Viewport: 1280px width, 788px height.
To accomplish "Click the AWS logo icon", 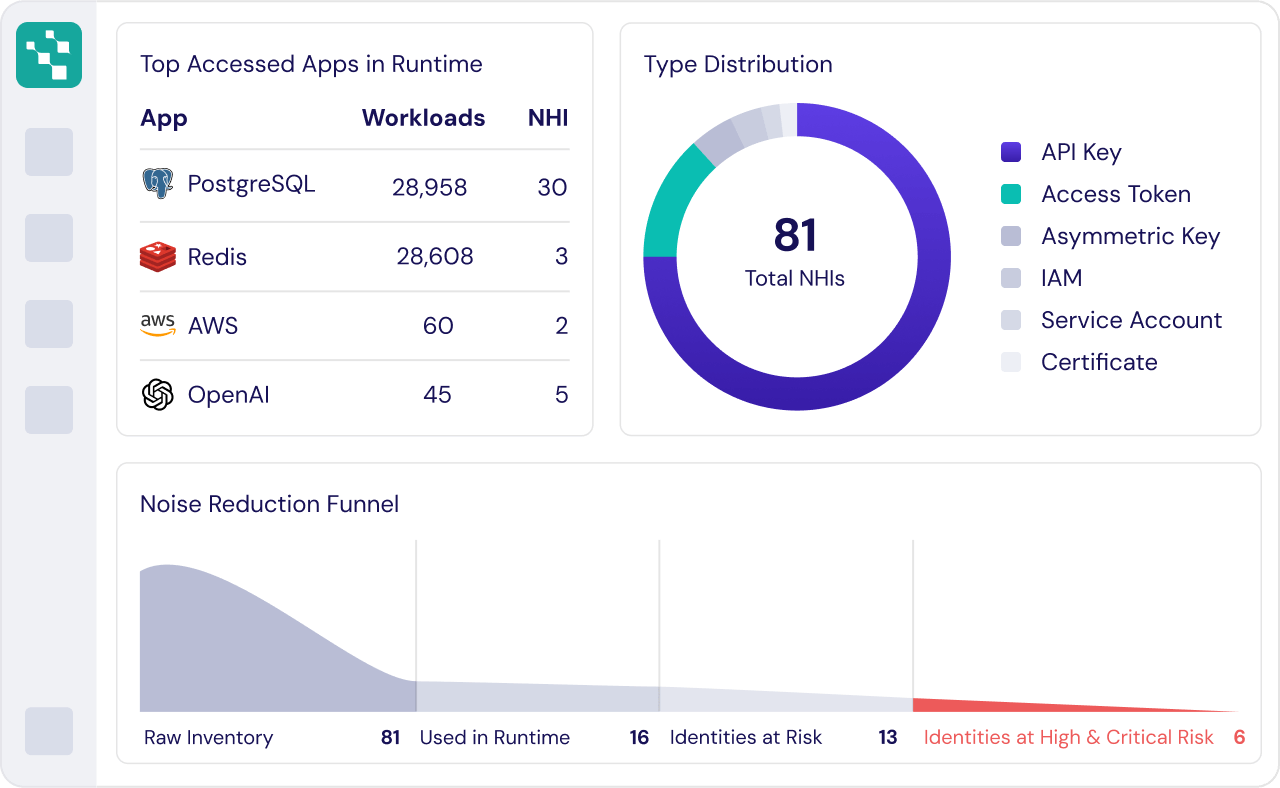I will 157,326.
